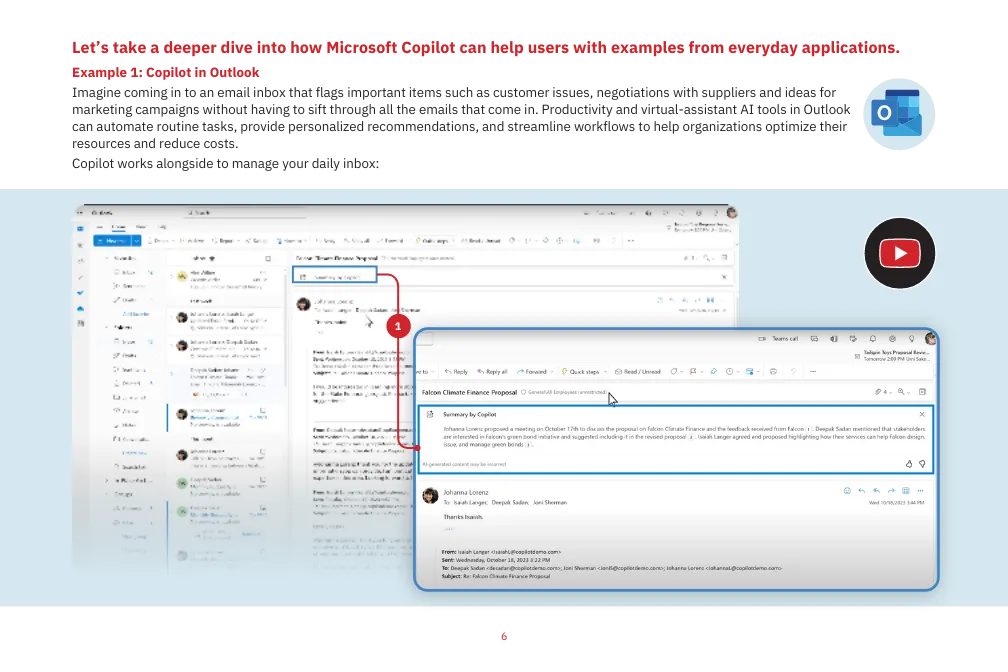This screenshot has height=672, width=1008.
Task: Click Forward in the enlarged callout toolbar
Action: [x=532, y=372]
